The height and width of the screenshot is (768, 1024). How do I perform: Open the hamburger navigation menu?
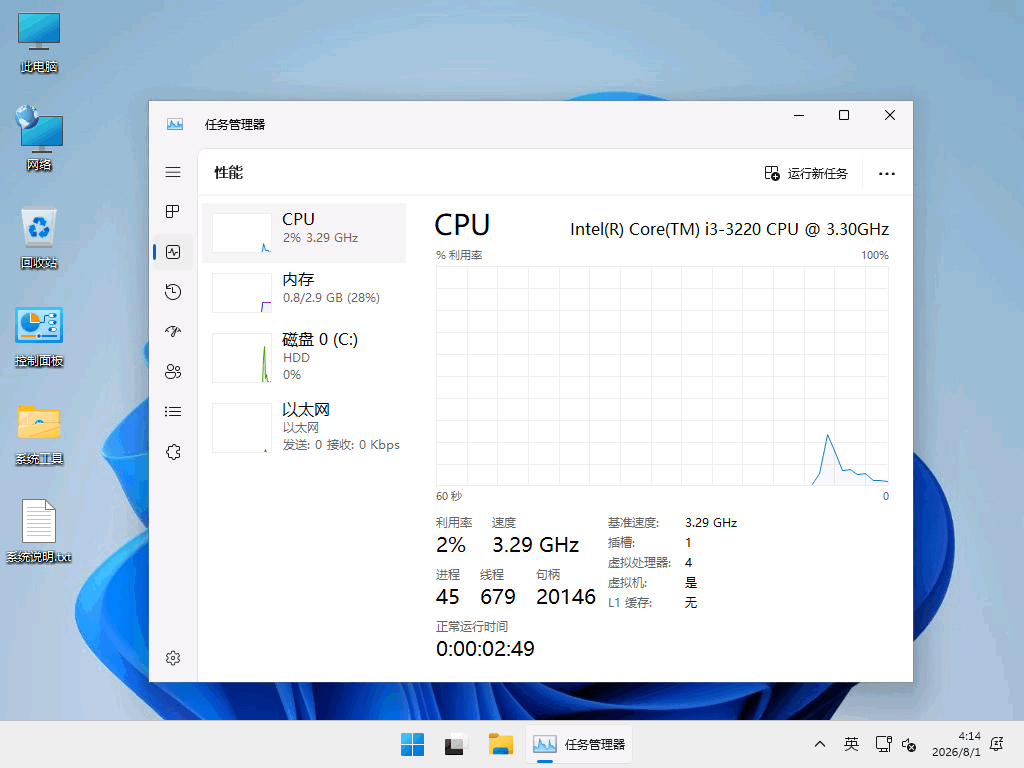click(173, 172)
